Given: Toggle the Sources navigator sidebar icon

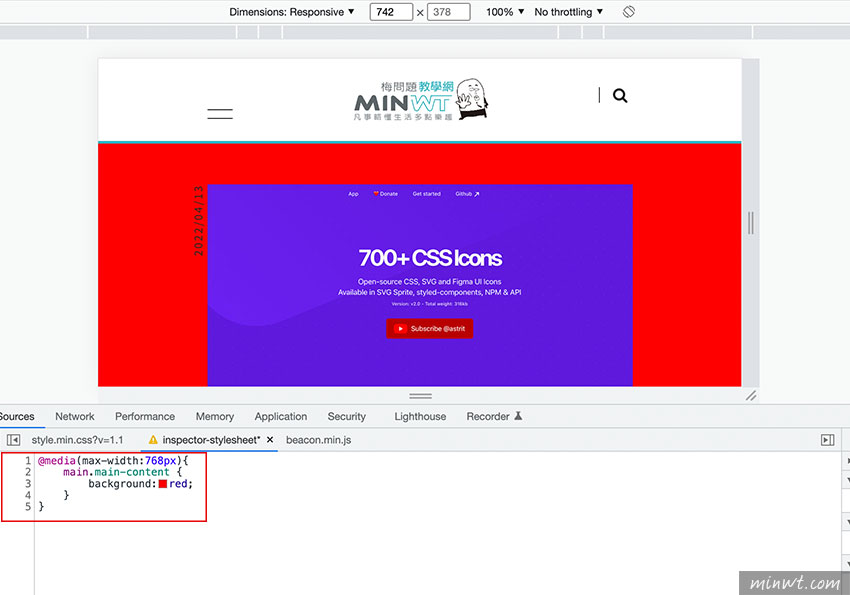Looking at the screenshot, I should (14, 440).
